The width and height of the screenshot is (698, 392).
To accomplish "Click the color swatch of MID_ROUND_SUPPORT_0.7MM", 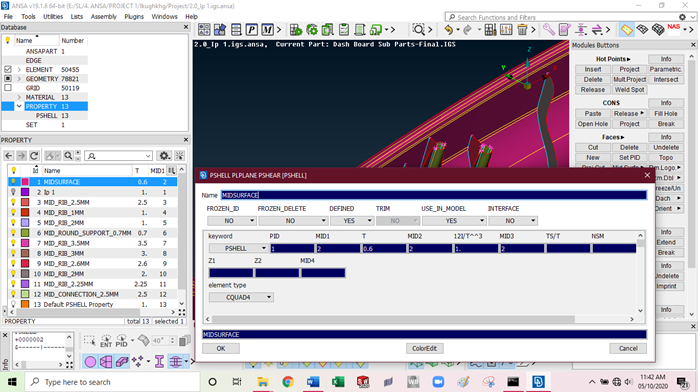I will pyautogui.click(x=25, y=233).
